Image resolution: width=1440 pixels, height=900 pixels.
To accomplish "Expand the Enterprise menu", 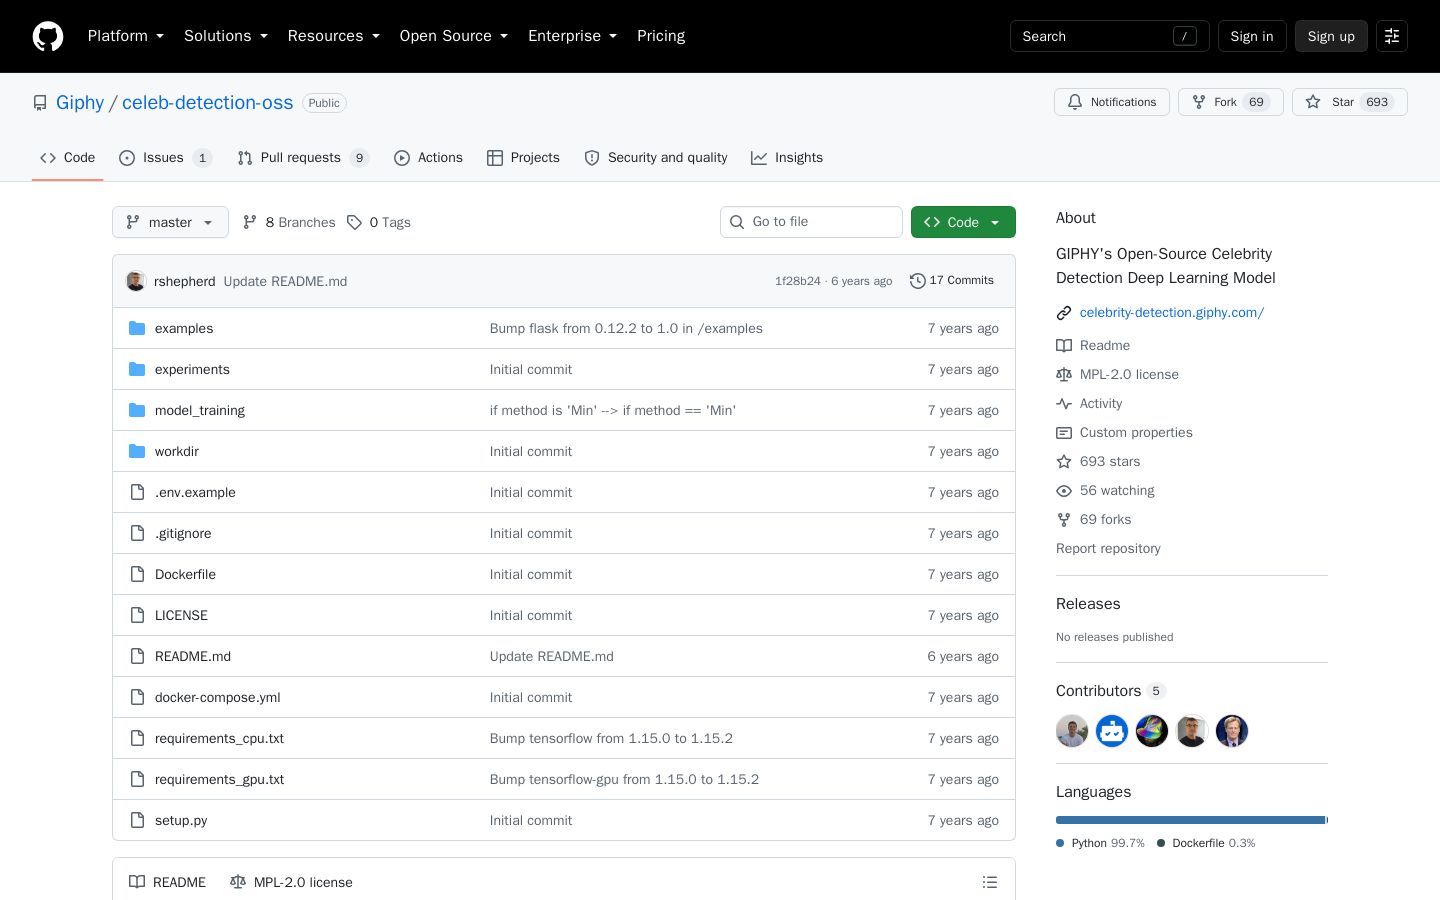I will coord(573,36).
